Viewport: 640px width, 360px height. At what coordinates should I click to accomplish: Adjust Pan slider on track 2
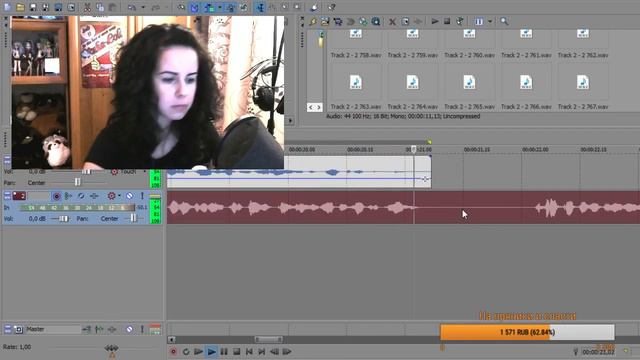pos(133,218)
